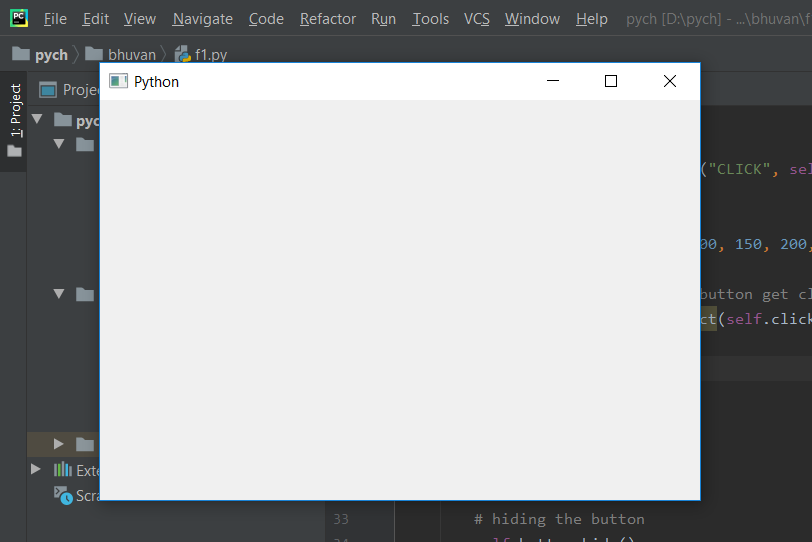Open the VCS menu
The width and height of the screenshot is (812, 542).
coord(476,19)
